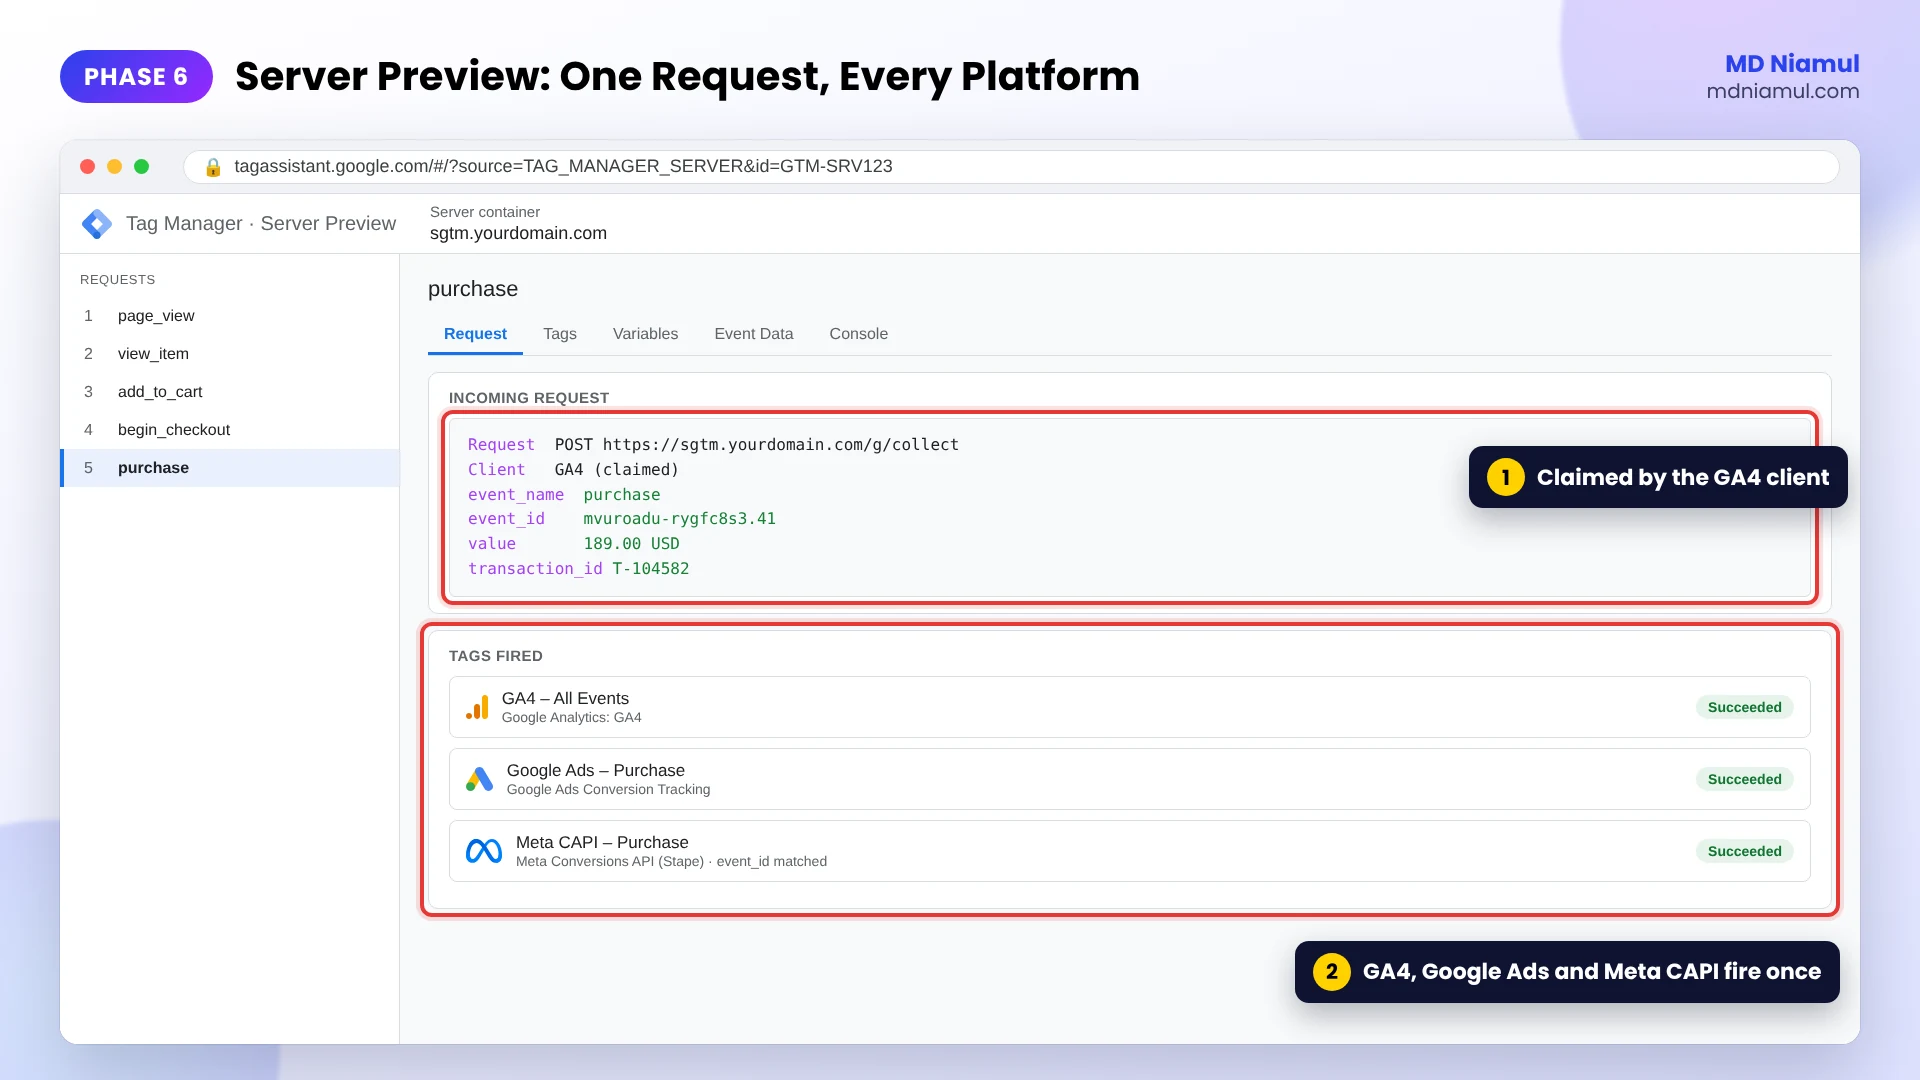
Task: Select the purchase request in sidebar
Action: 230,468
